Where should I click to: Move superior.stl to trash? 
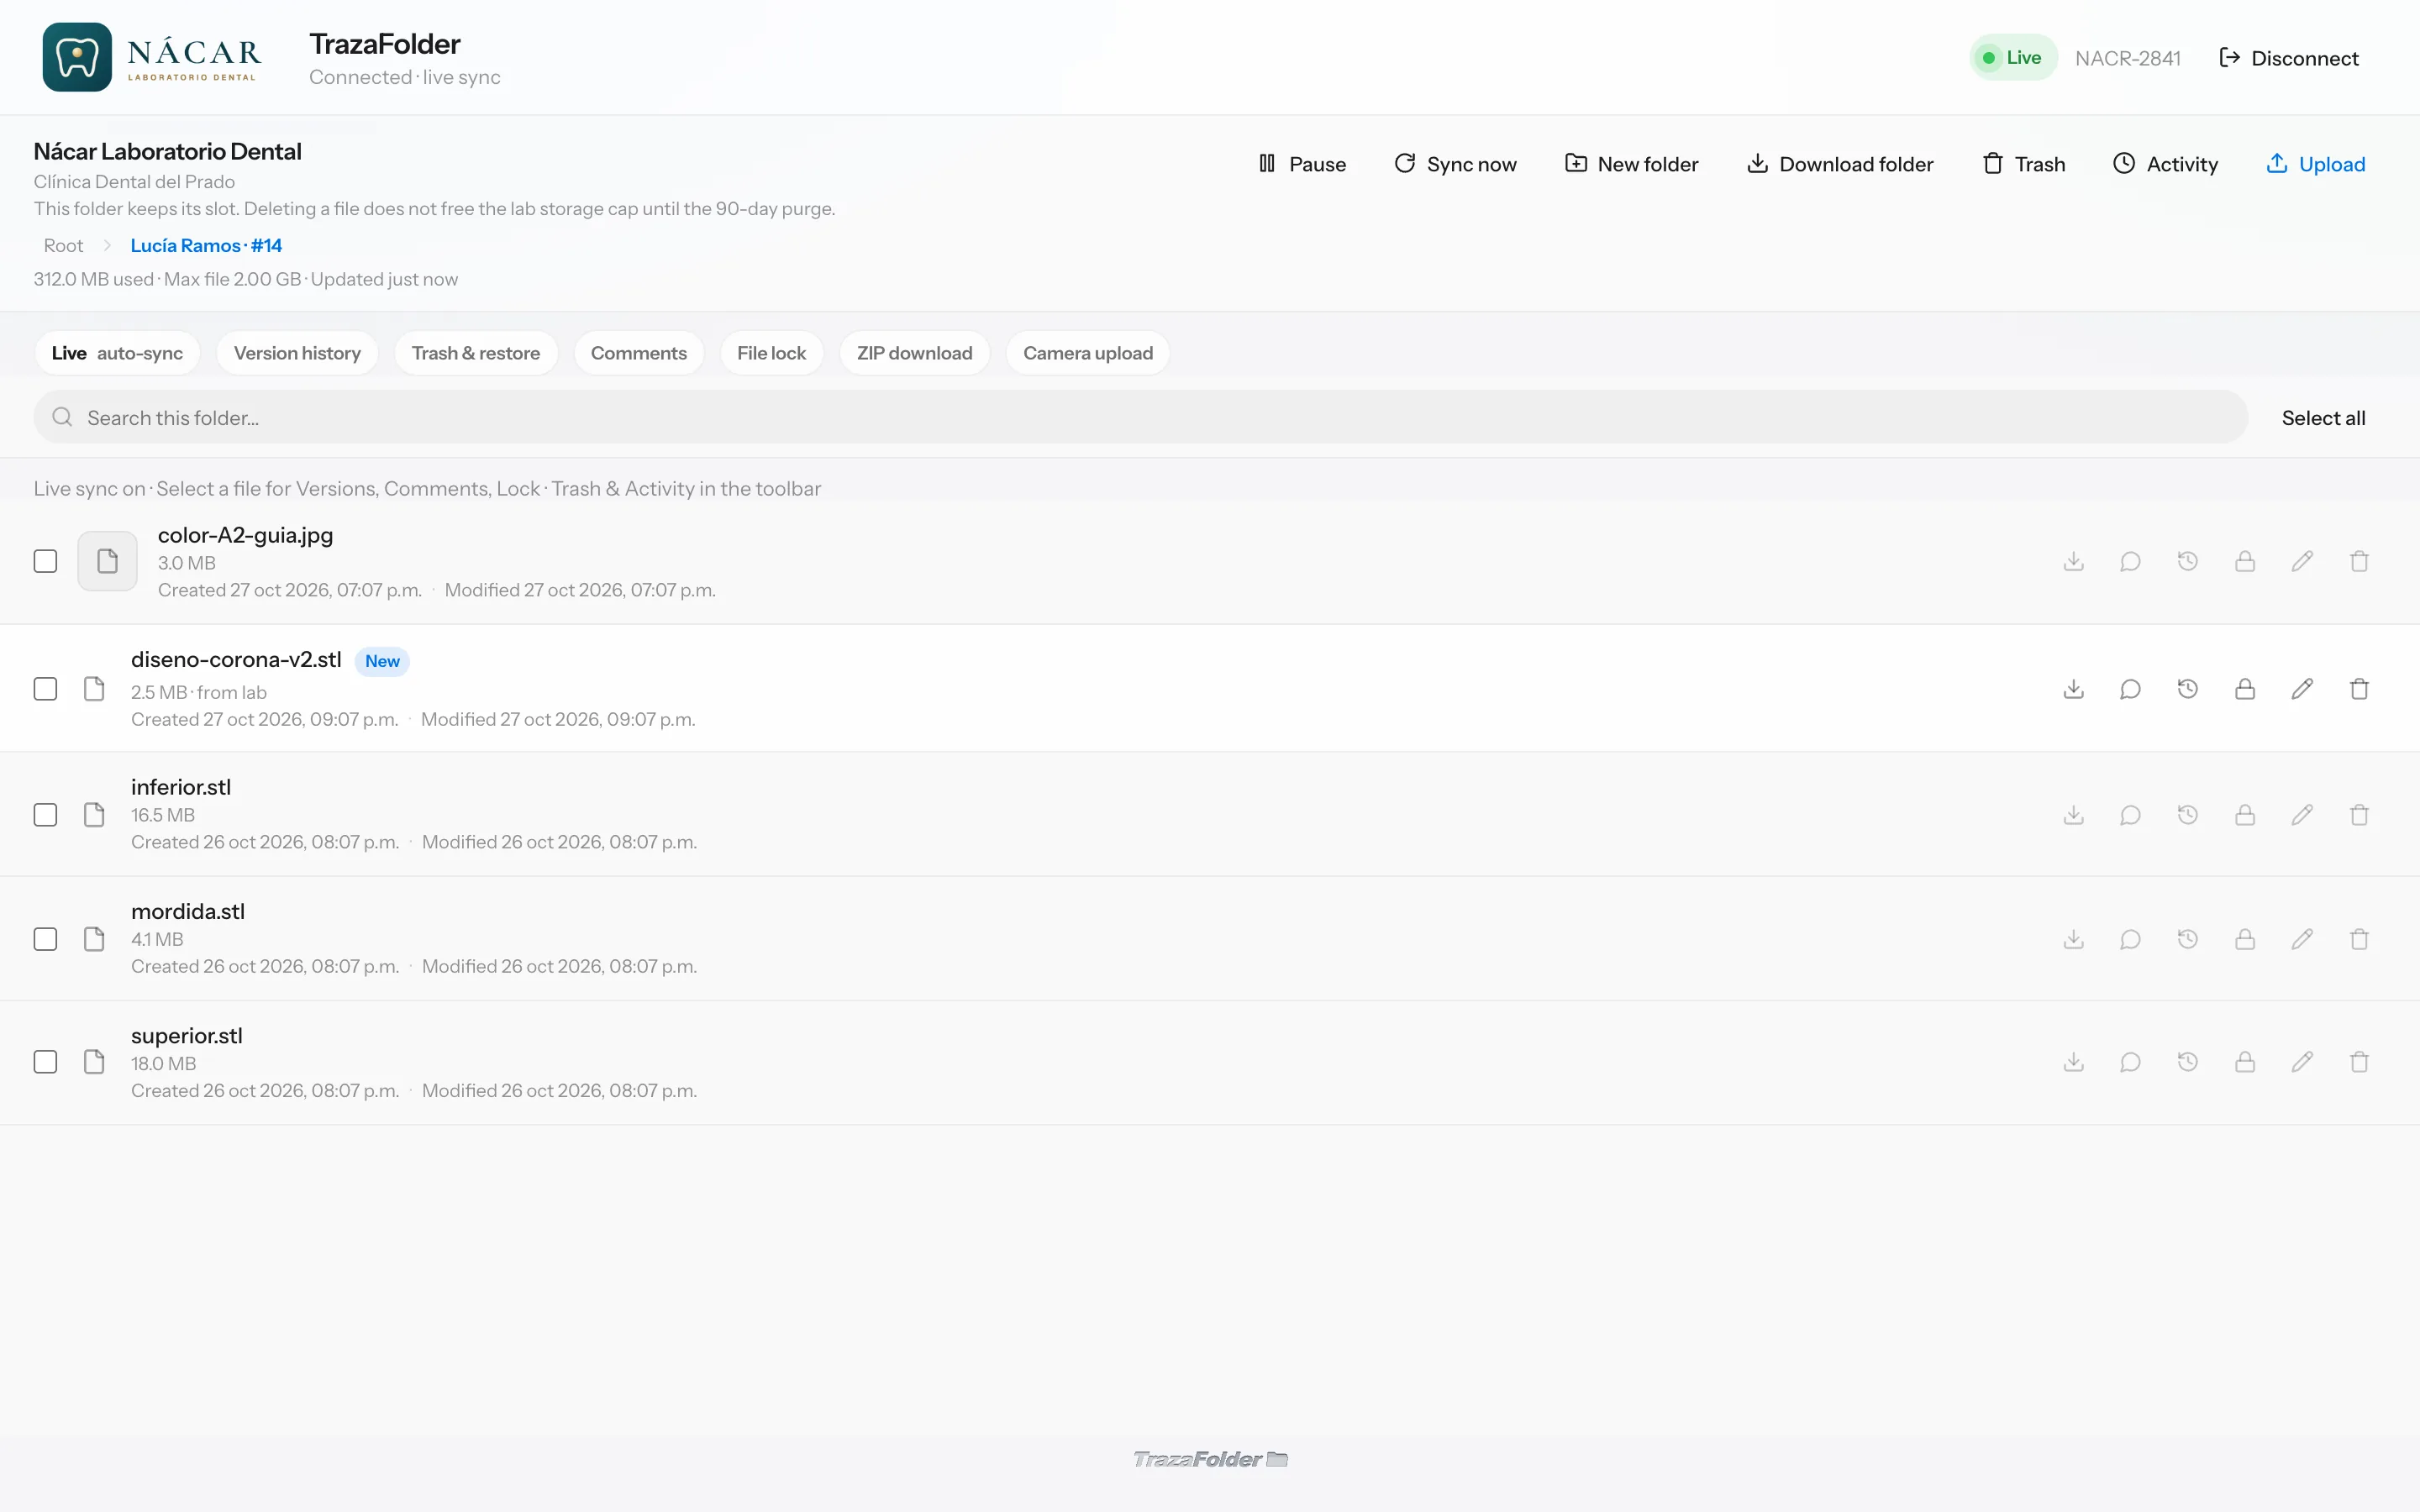coord(2359,1062)
